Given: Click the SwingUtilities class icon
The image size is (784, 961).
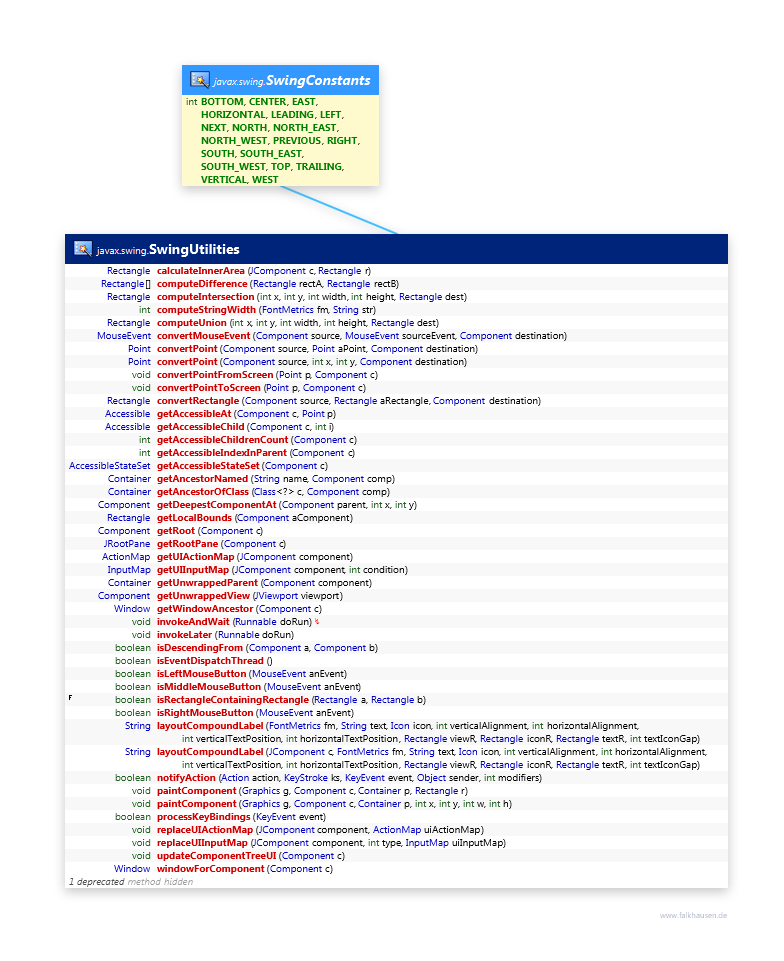Looking at the screenshot, I should (x=83, y=248).
